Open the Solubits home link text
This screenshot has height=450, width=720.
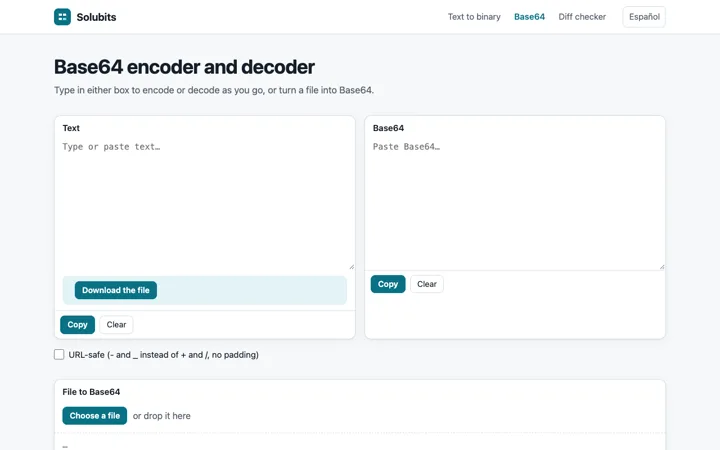point(96,17)
